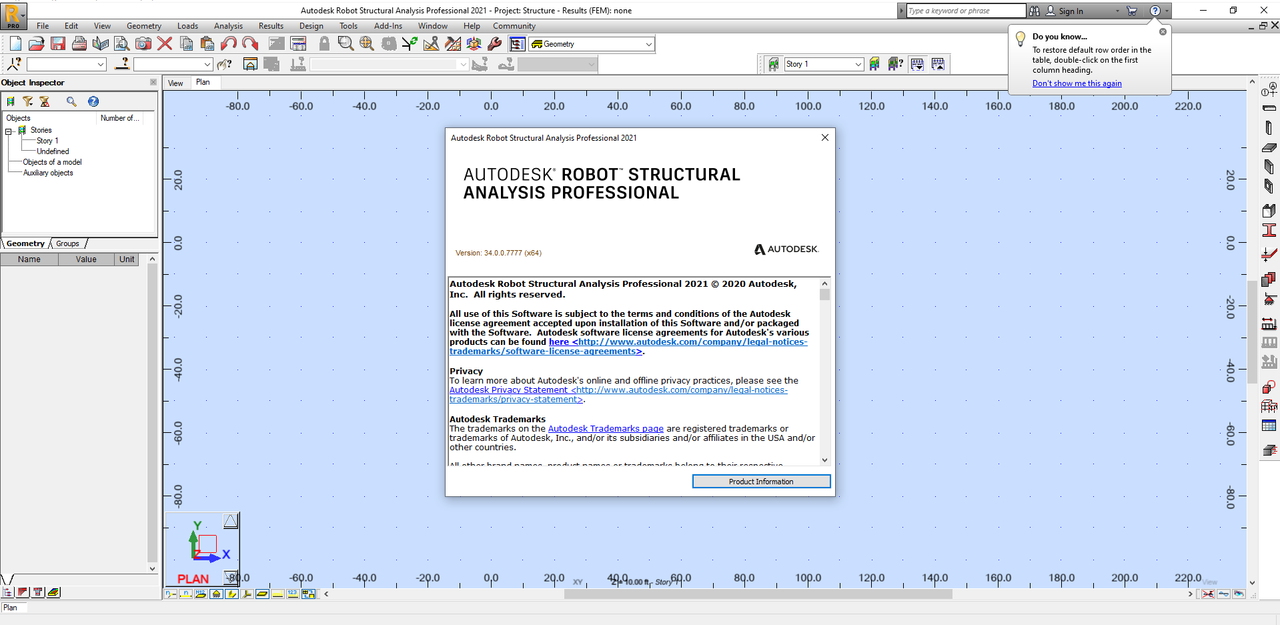
Task: Capture a screen shot with the camera icon
Action: [x=143, y=44]
